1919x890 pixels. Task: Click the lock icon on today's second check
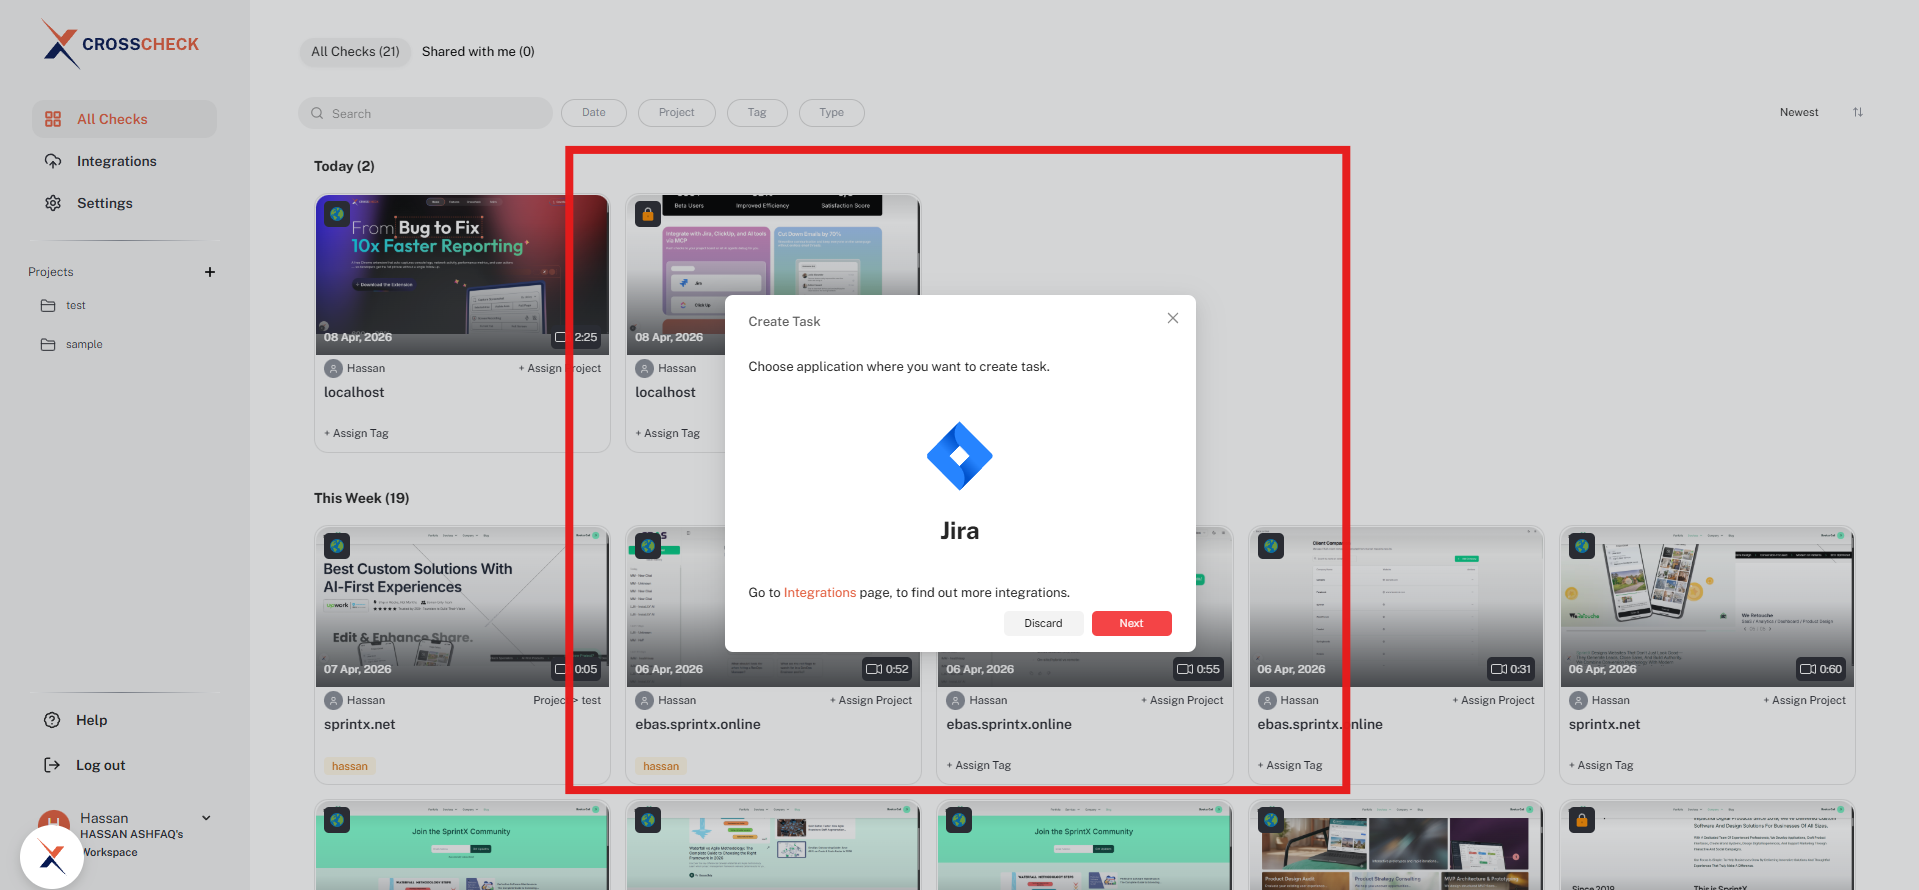[648, 214]
